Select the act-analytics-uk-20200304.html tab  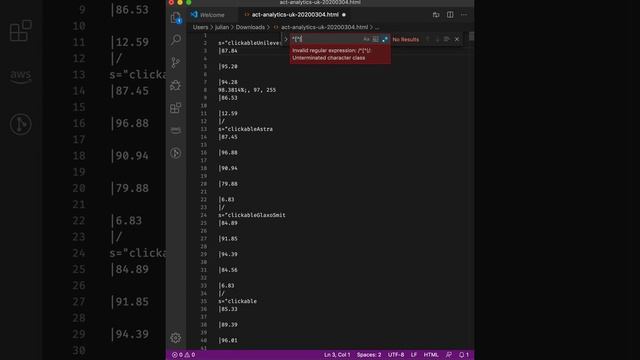point(295,15)
